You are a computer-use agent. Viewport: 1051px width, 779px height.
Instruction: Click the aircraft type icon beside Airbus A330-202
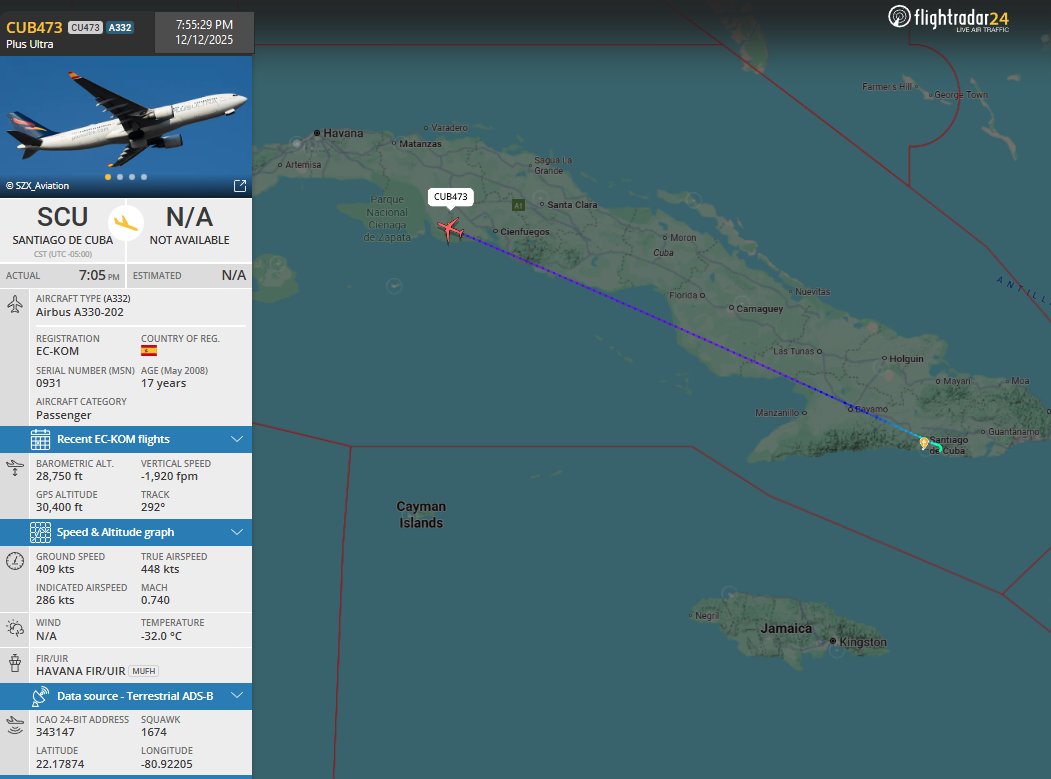coord(15,305)
